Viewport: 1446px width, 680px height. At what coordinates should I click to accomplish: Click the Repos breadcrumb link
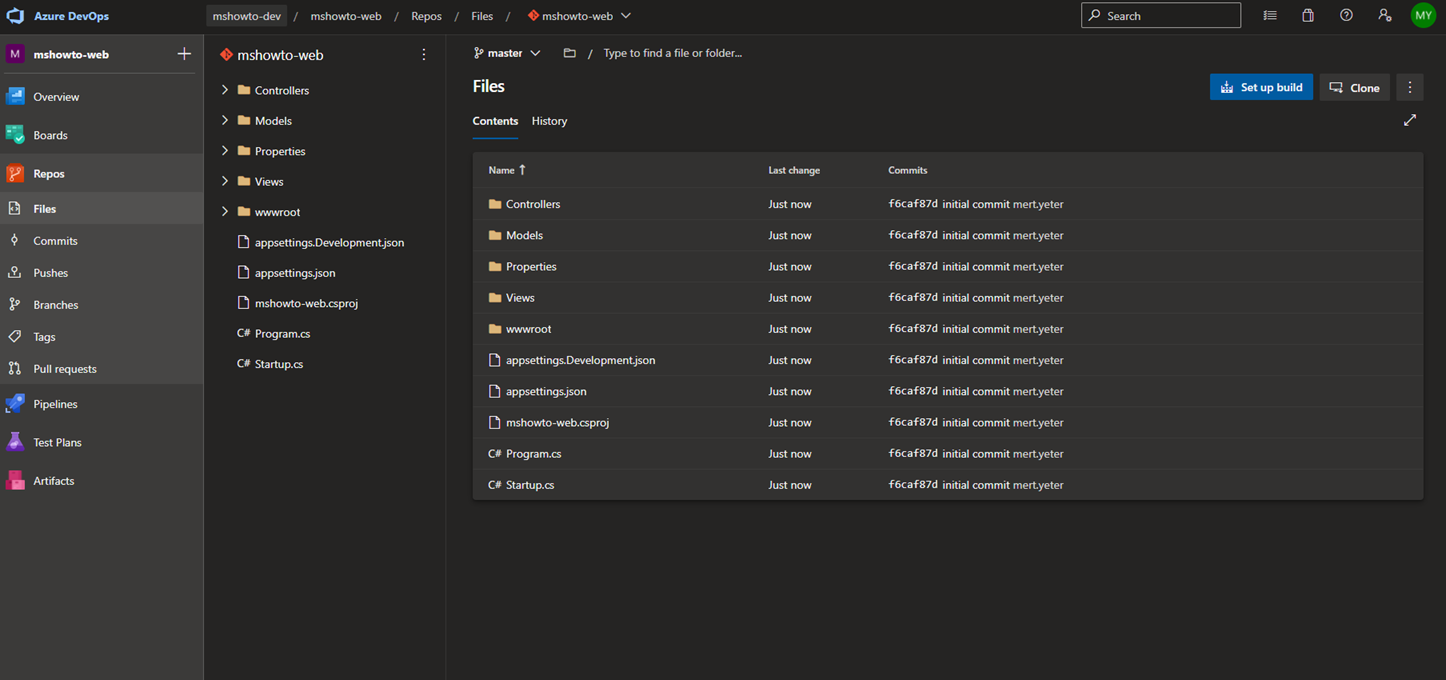[426, 16]
